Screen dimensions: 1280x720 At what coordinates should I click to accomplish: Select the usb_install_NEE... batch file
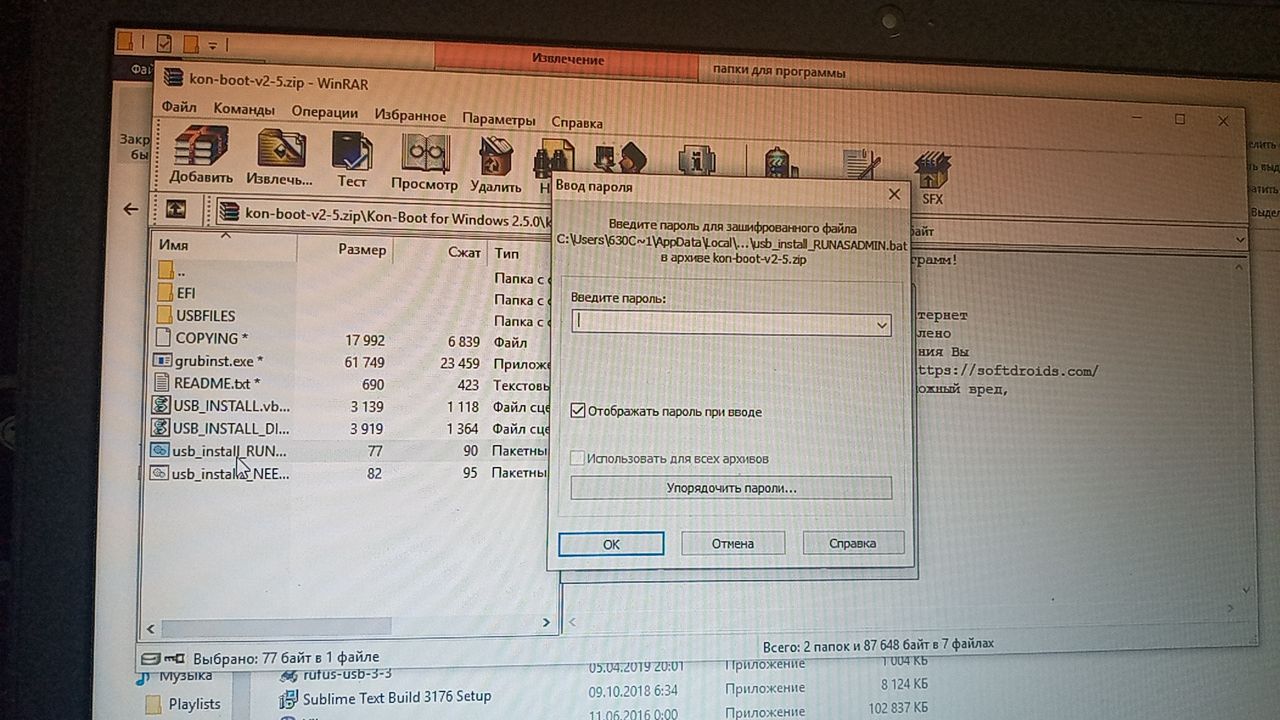coord(219,473)
